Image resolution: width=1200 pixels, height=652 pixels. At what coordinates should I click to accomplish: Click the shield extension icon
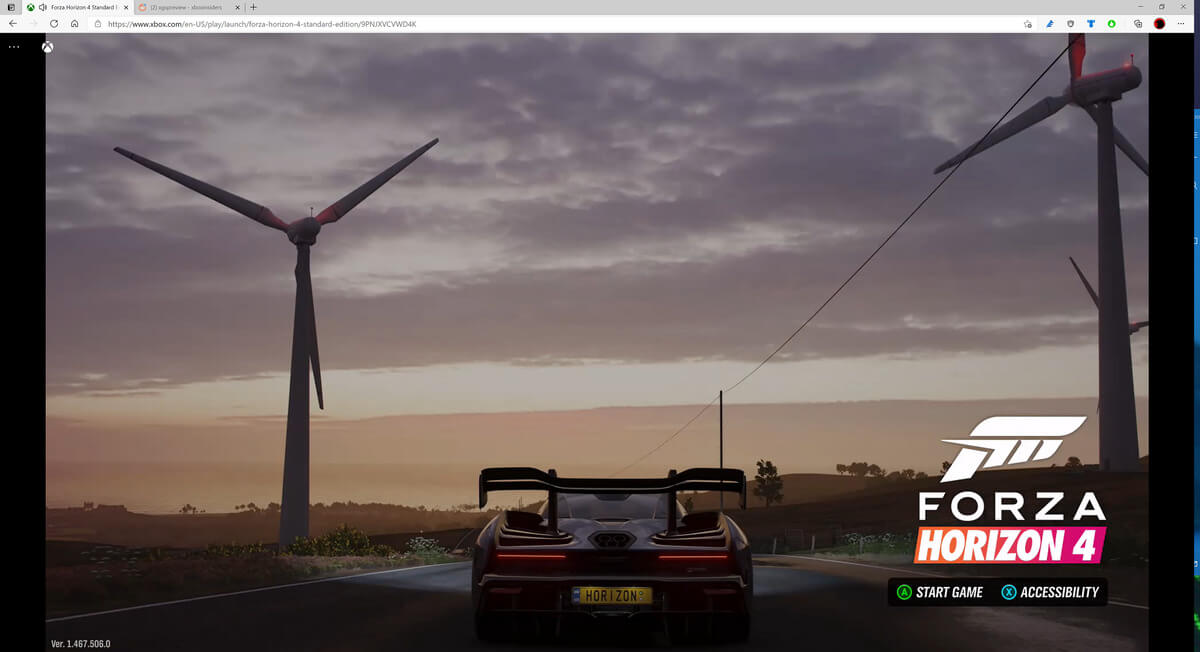(x=1071, y=23)
